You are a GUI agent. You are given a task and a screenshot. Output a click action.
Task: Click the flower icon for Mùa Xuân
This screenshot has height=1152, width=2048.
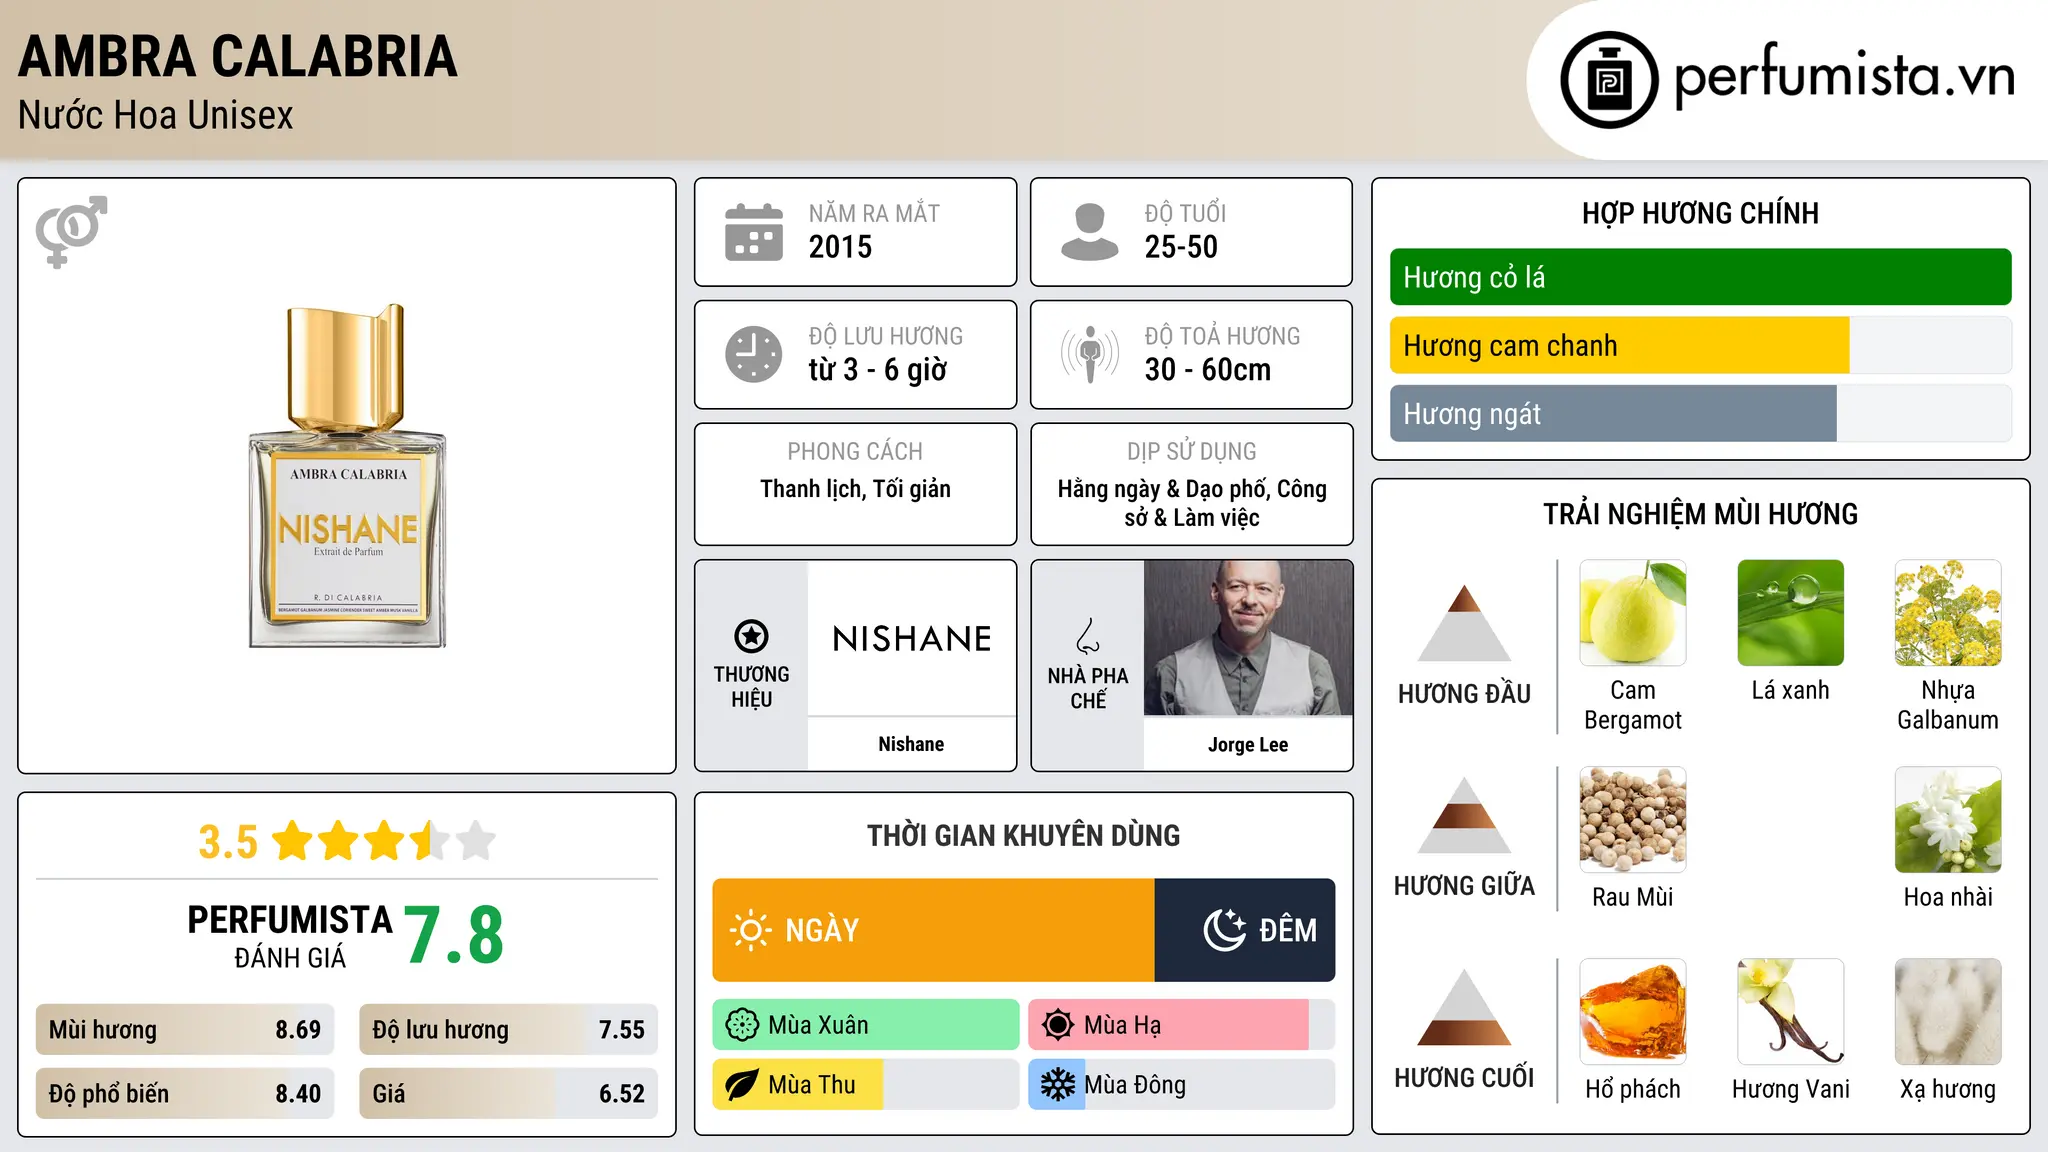tap(742, 1025)
